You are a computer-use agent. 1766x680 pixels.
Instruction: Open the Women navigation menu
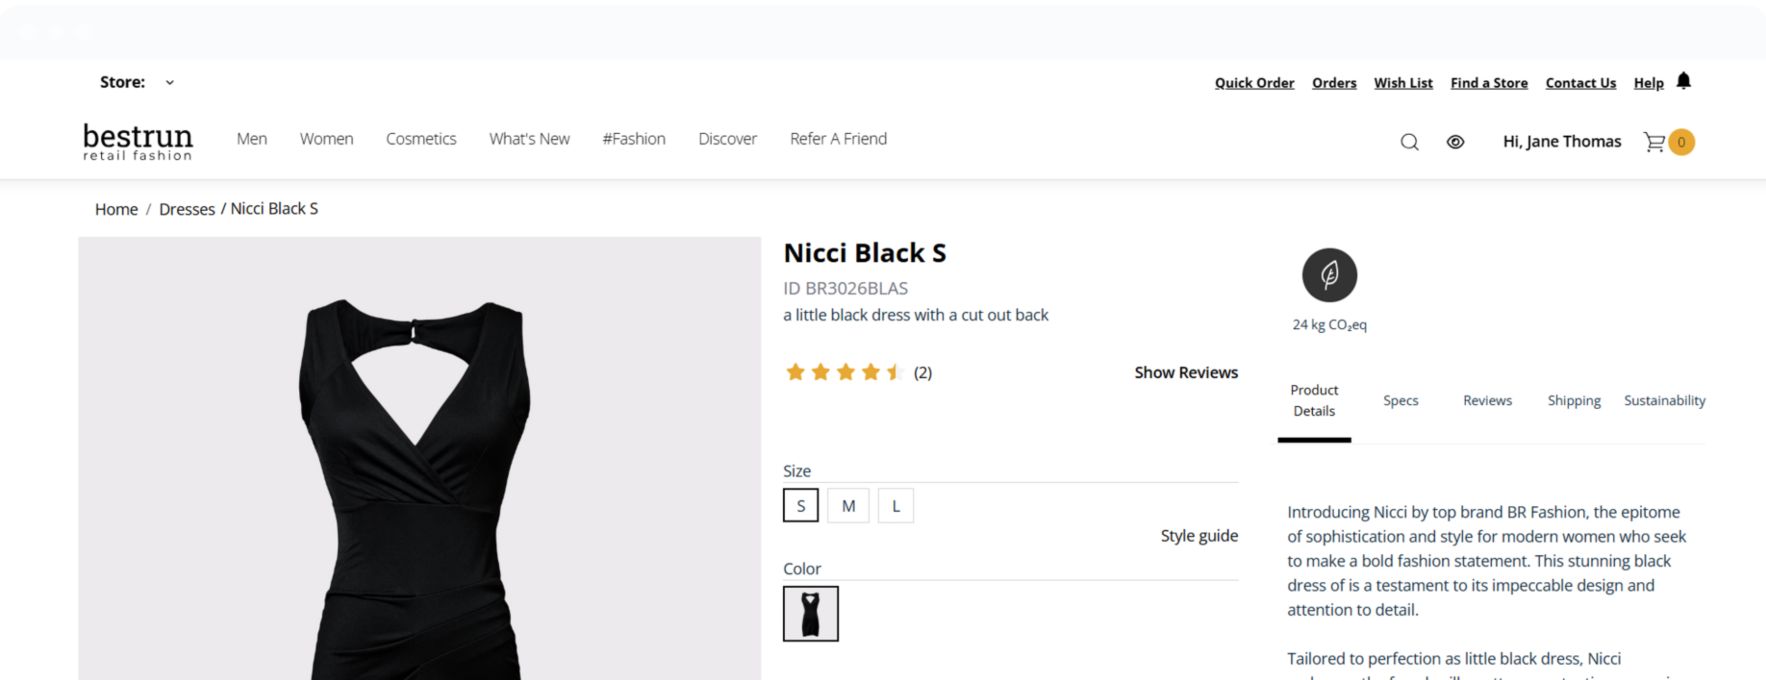326,139
